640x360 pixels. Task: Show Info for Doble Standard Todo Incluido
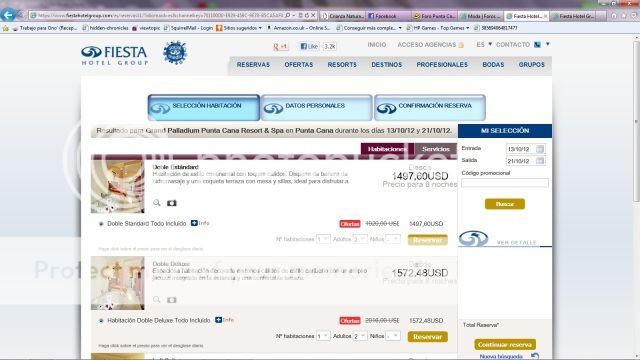coord(200,223)
